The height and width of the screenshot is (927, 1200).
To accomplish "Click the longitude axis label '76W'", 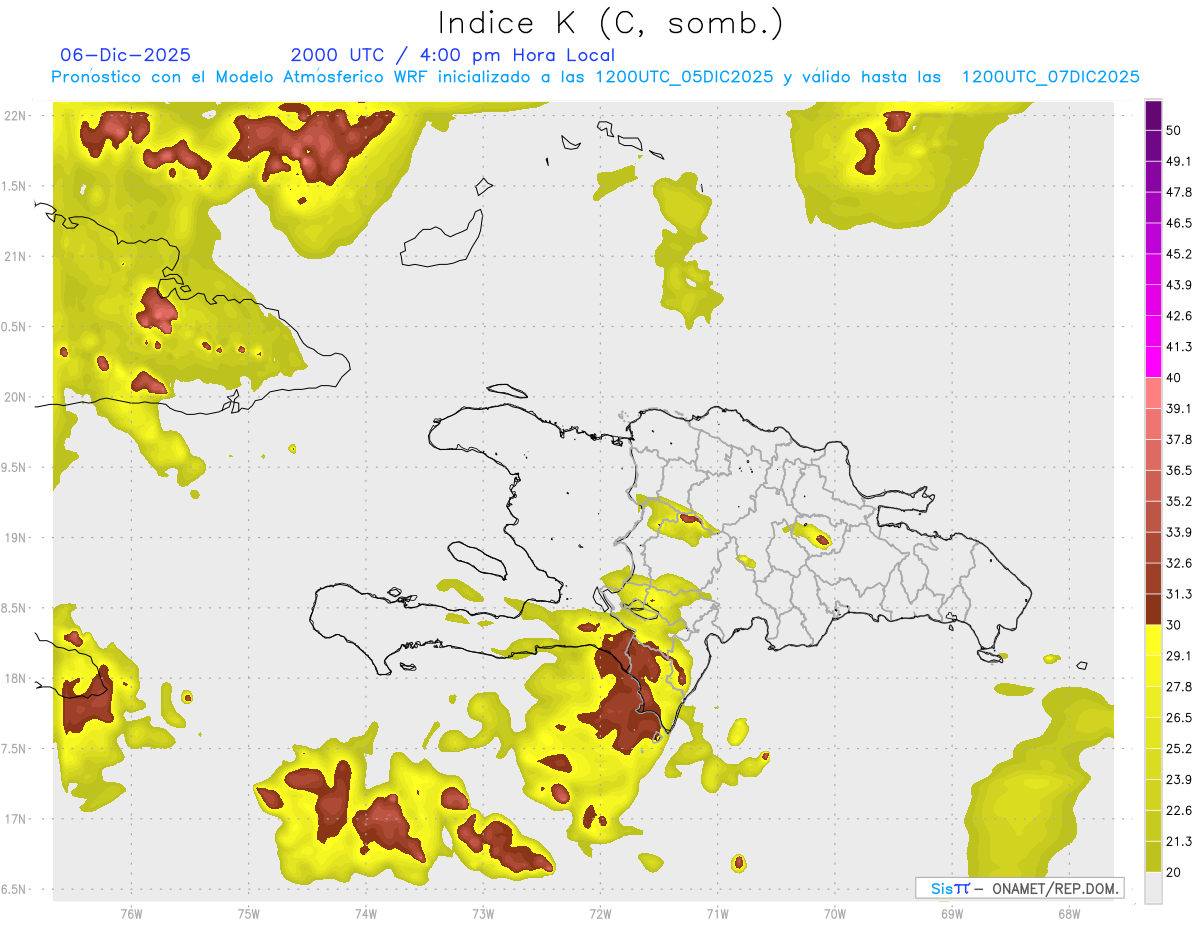I will [x=131, y=913].
